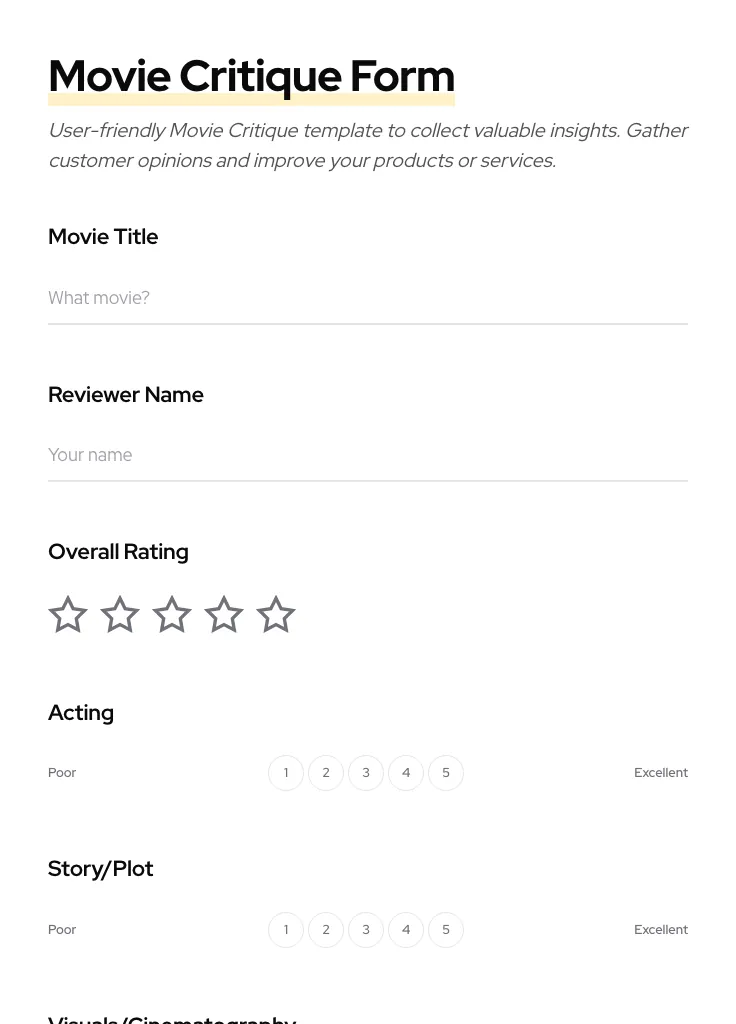736x1024 pixels.
Task: Click the Poor label under Acting
Action: (x=62, y=772)
